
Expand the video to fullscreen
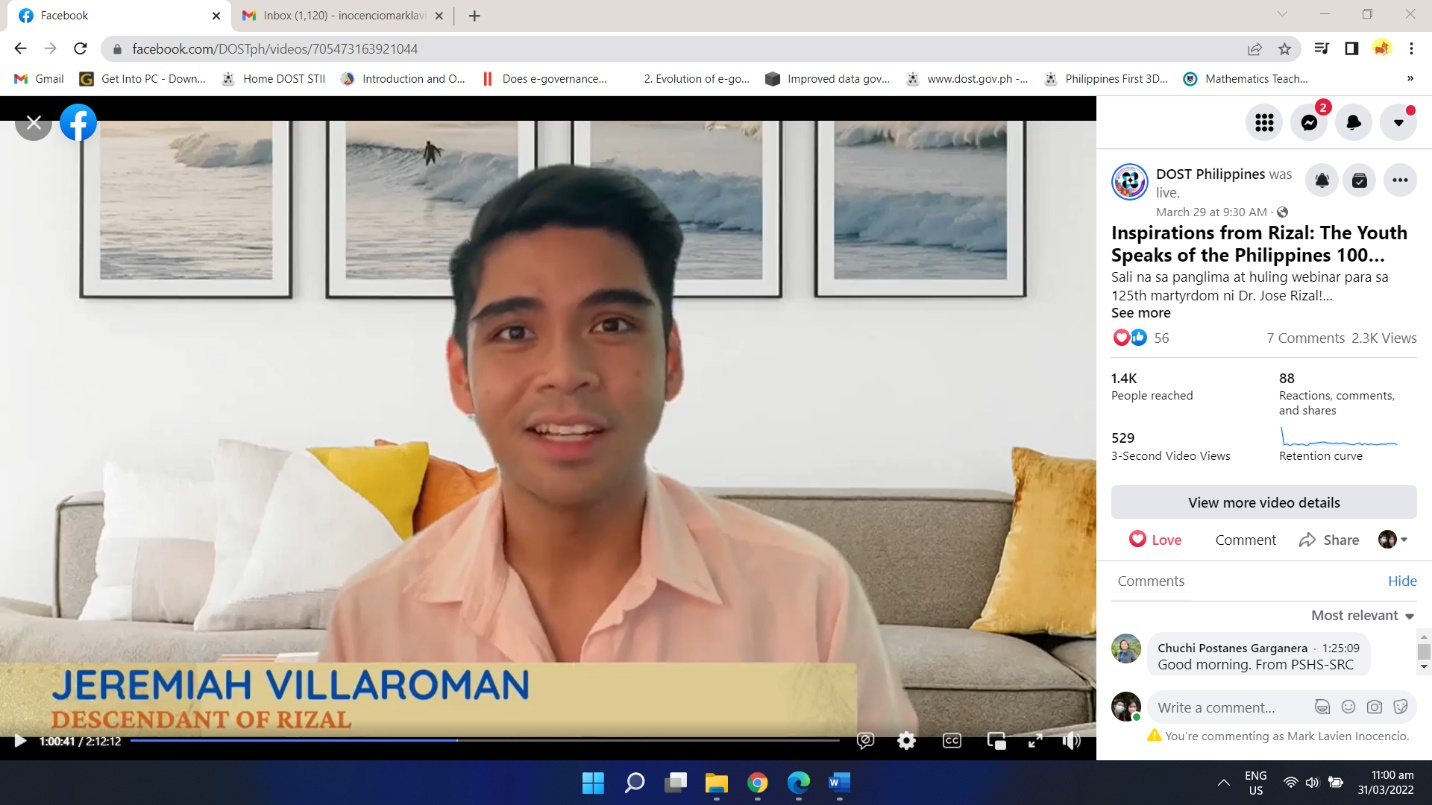coord(1035,741)
